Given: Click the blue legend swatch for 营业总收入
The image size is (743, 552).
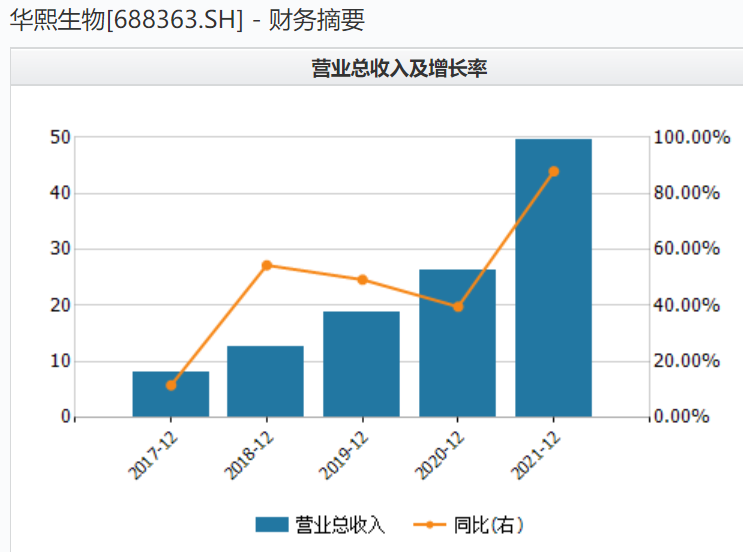Looking at the screenshot, I should [271, 525].
